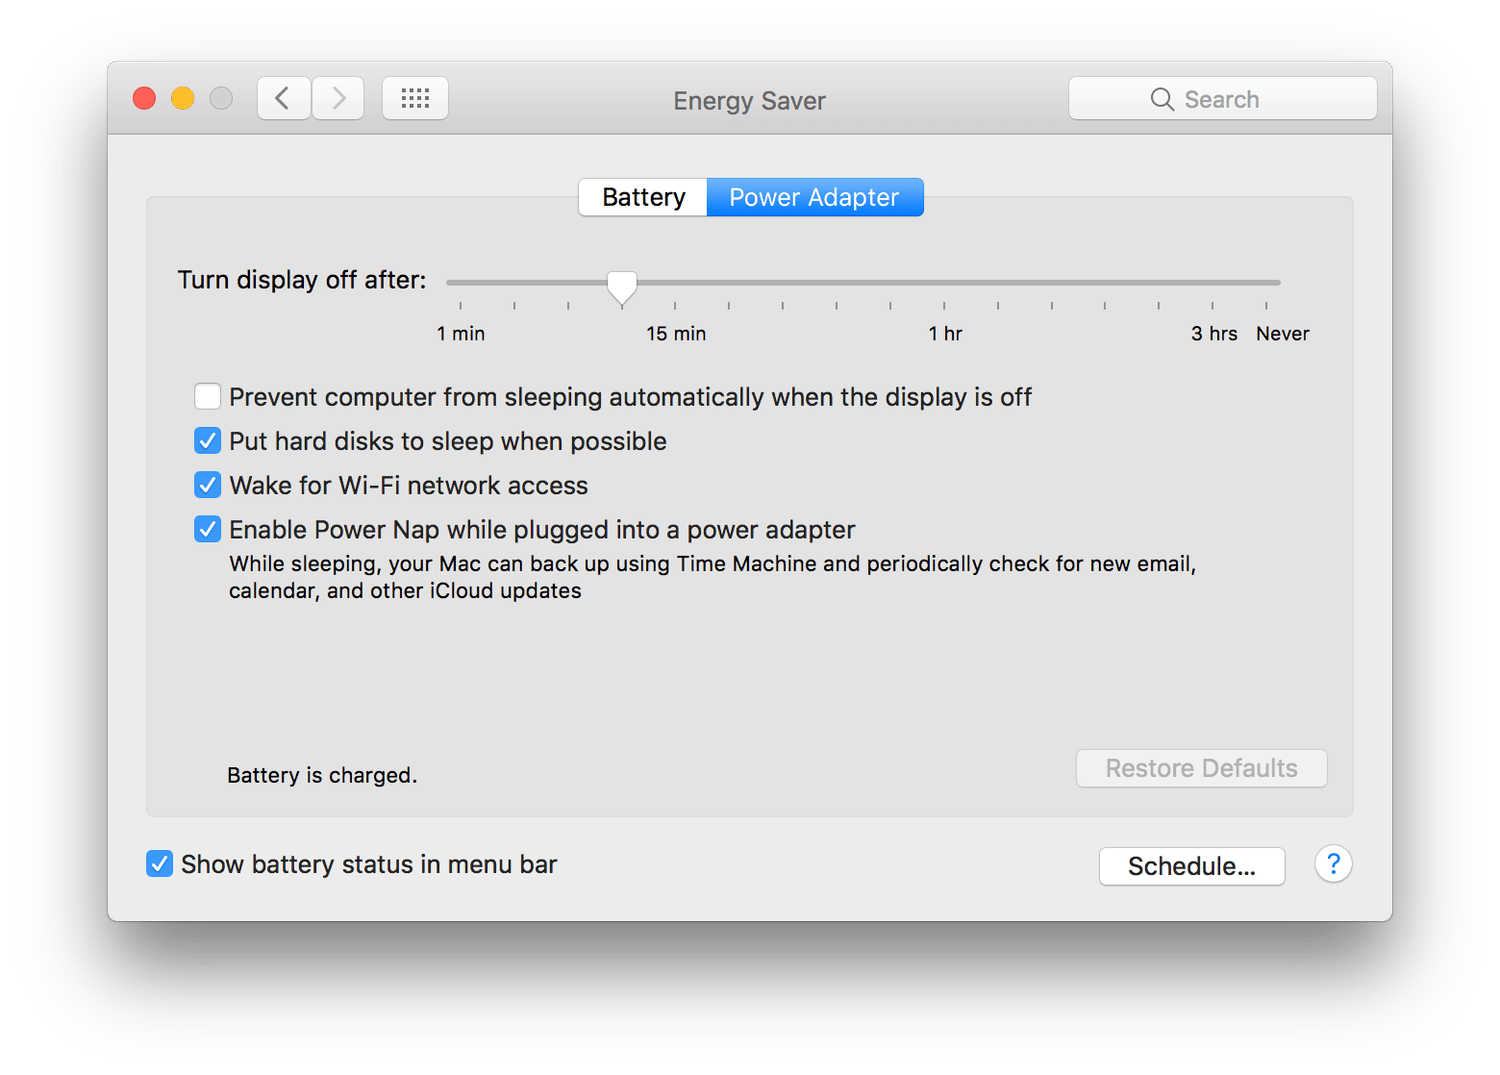Click the '15 min' slider label
The height and width of the screenshot is (1075, 1500).
tap(676, 334)
